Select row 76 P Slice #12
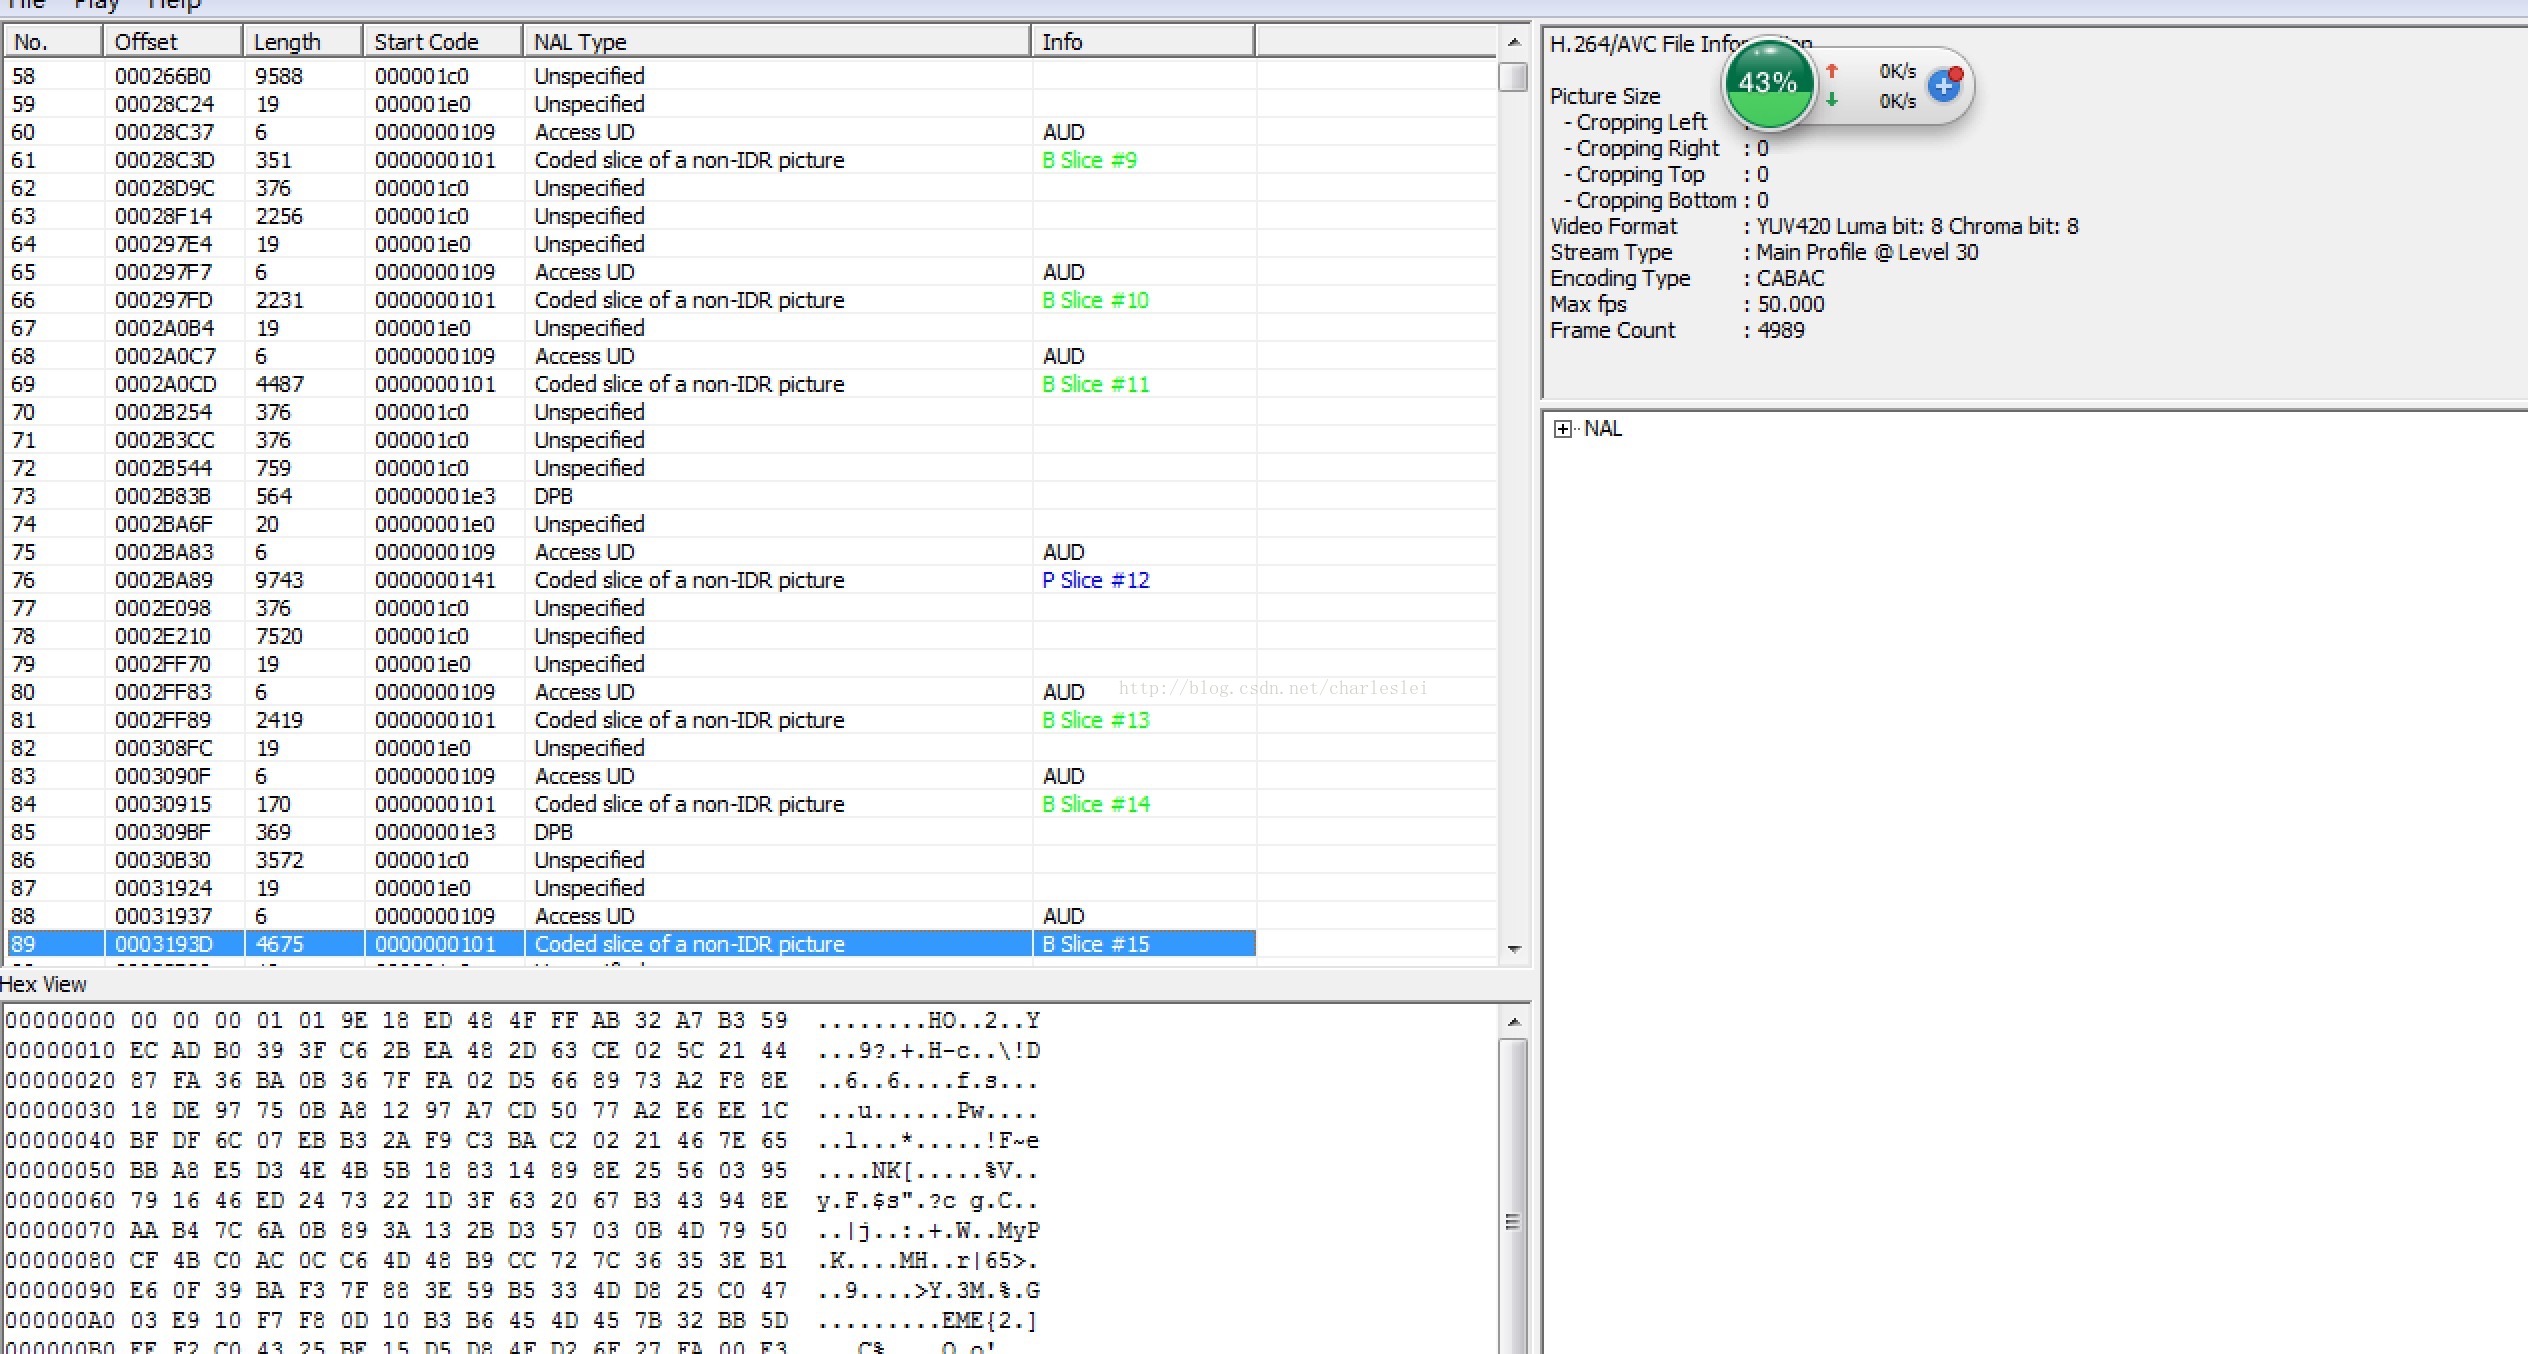Image resolution: width=2528 pixels, height=1354 pixels. click(x=631, y=580)
